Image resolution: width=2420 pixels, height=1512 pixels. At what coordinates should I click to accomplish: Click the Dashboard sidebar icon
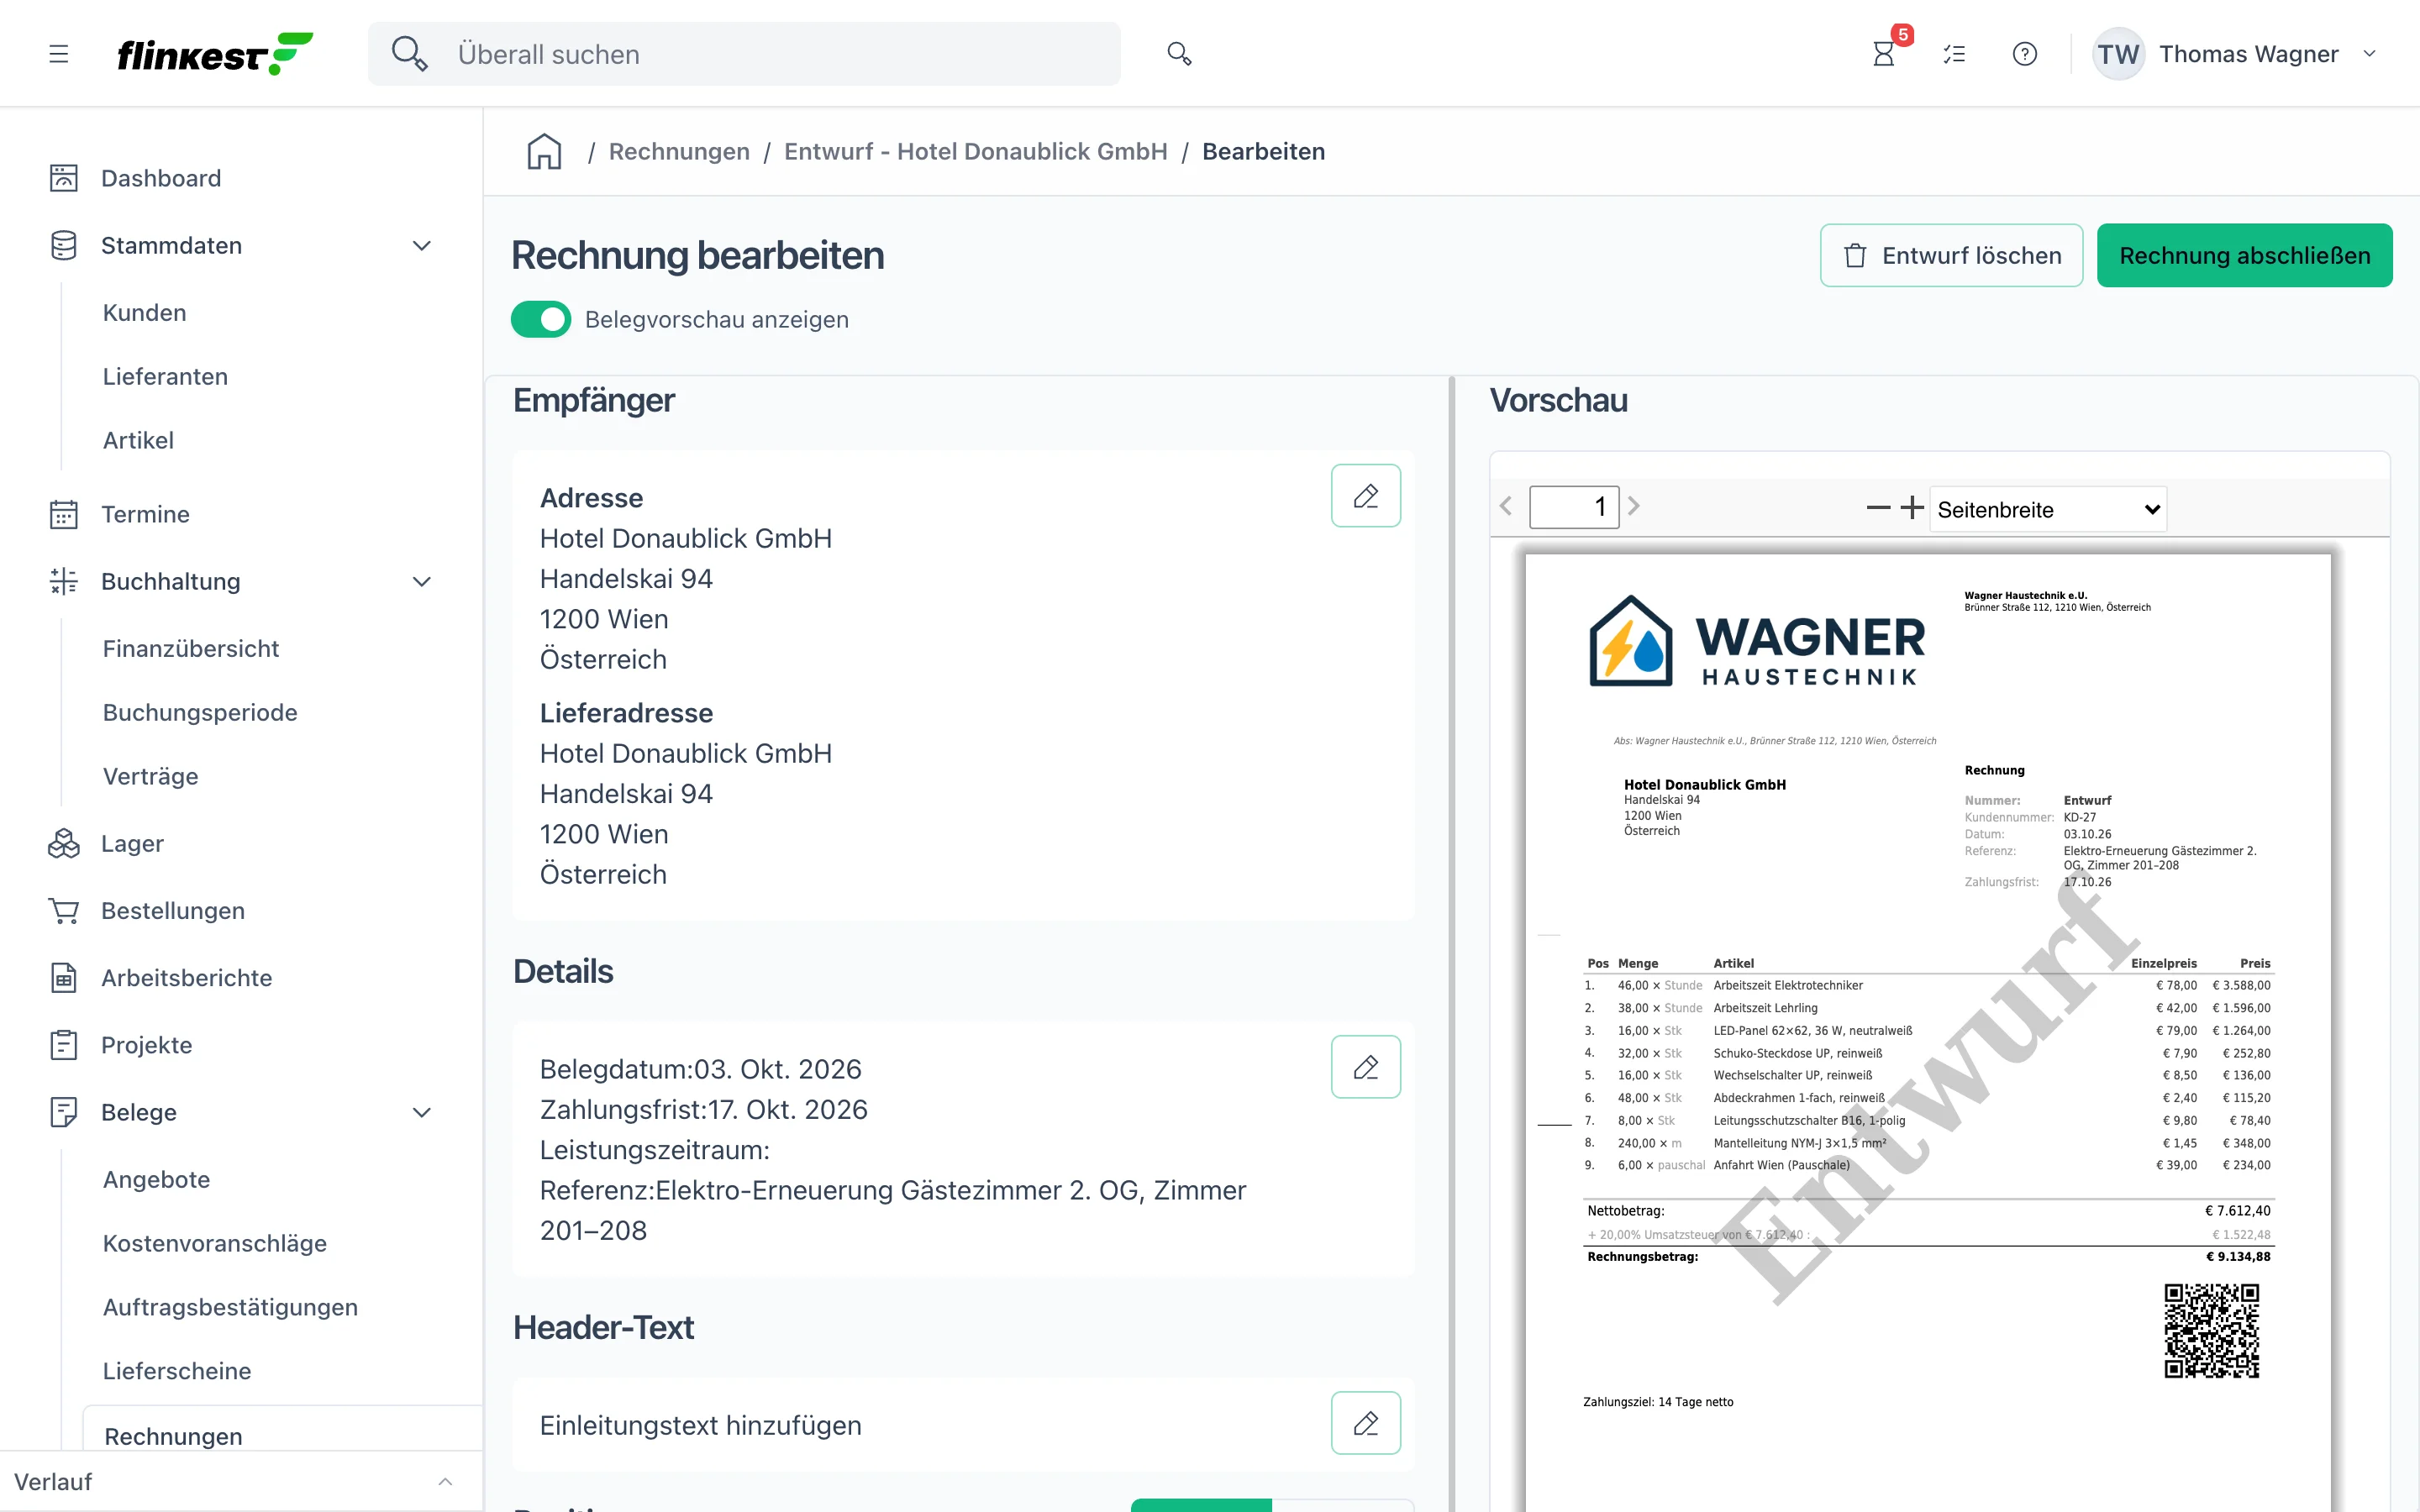[x=64, y=178]
